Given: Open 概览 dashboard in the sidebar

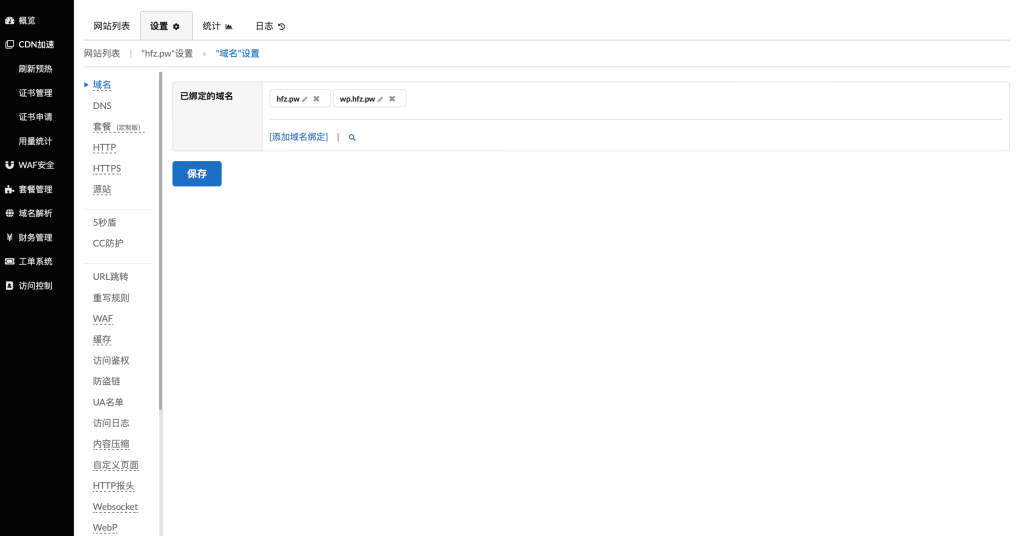Looking at the screenshot, I should pos(27,20).
